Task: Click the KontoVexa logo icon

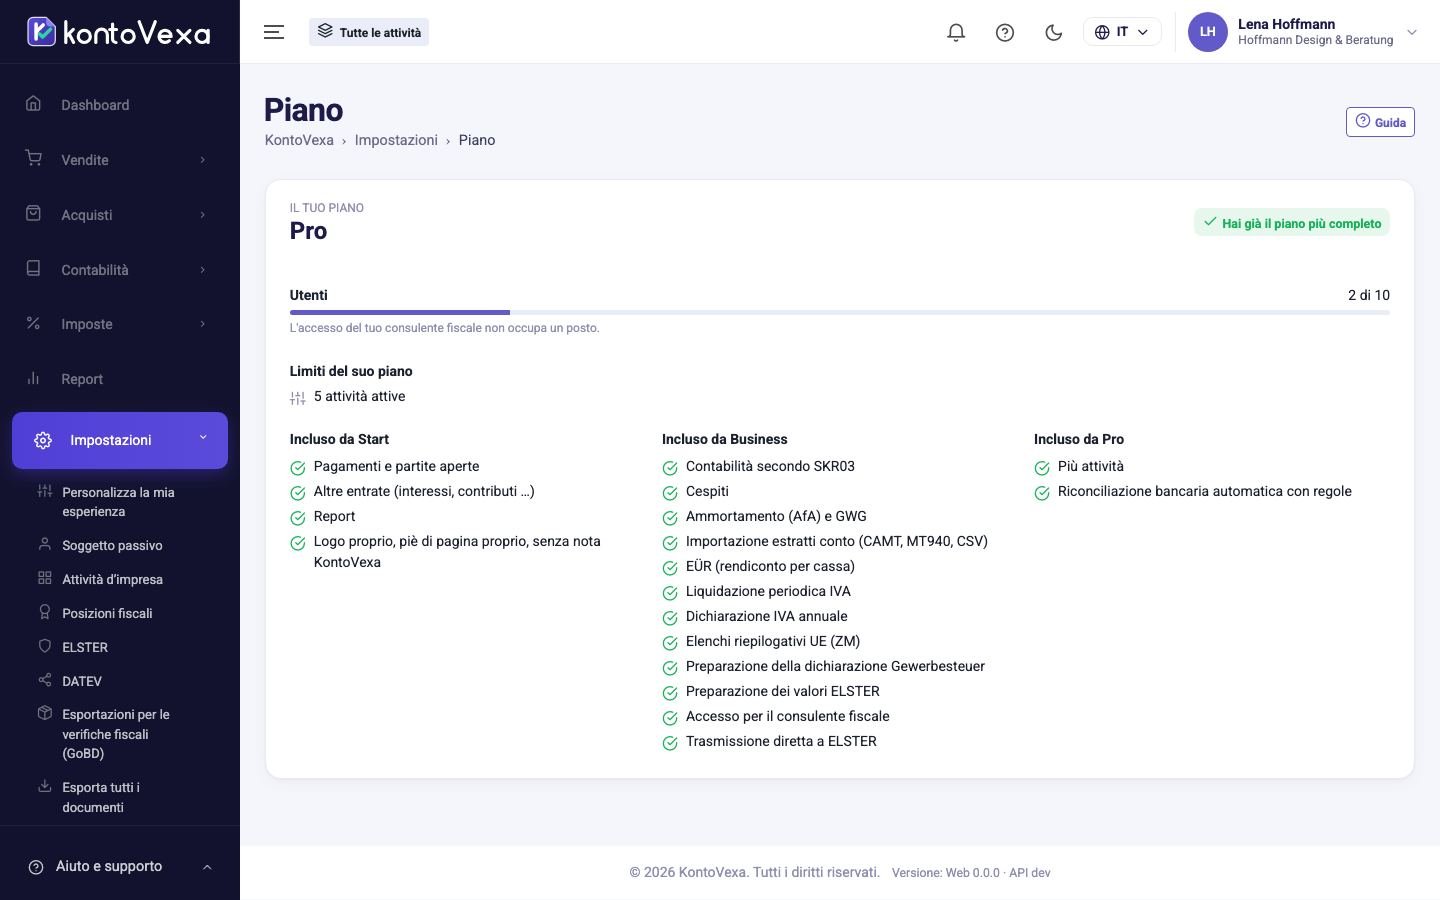Action: click(x=41, y=32)
